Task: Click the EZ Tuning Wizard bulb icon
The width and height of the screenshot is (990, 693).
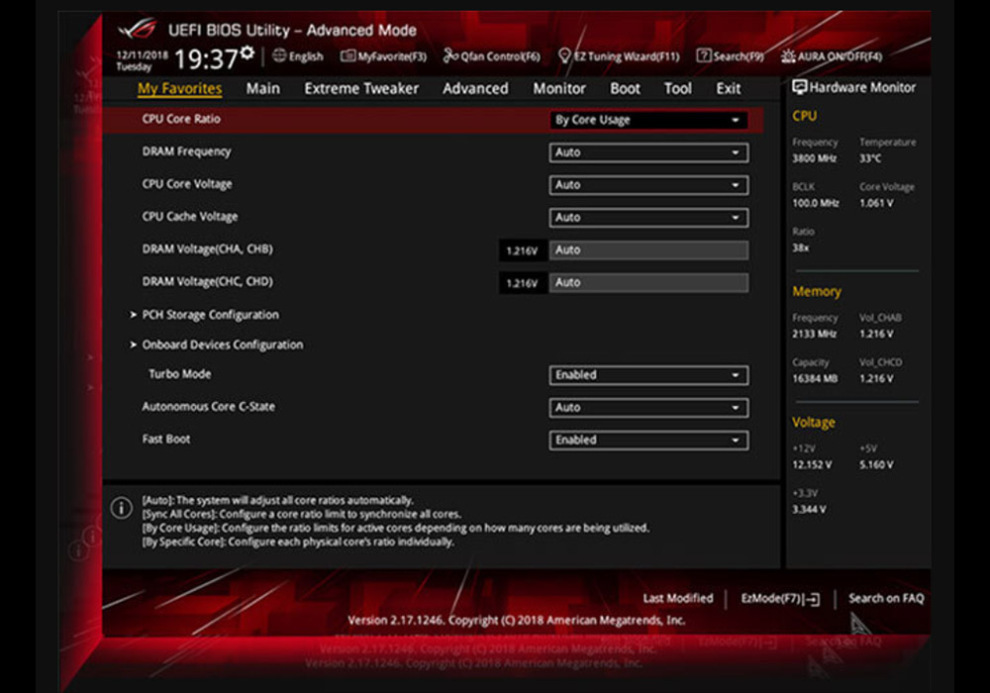Action: (564, 56)
